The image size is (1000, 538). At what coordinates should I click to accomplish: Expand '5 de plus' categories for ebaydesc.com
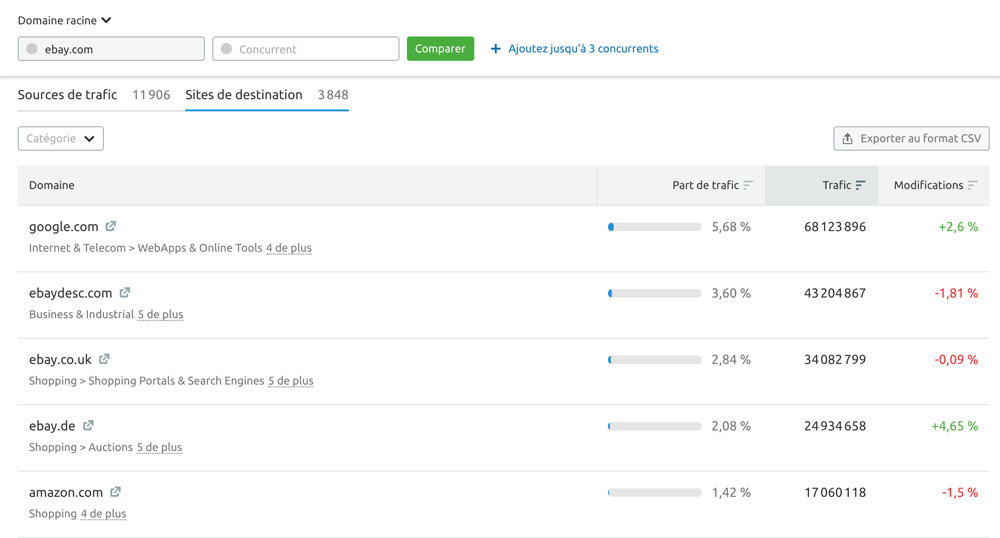(161, 314)
